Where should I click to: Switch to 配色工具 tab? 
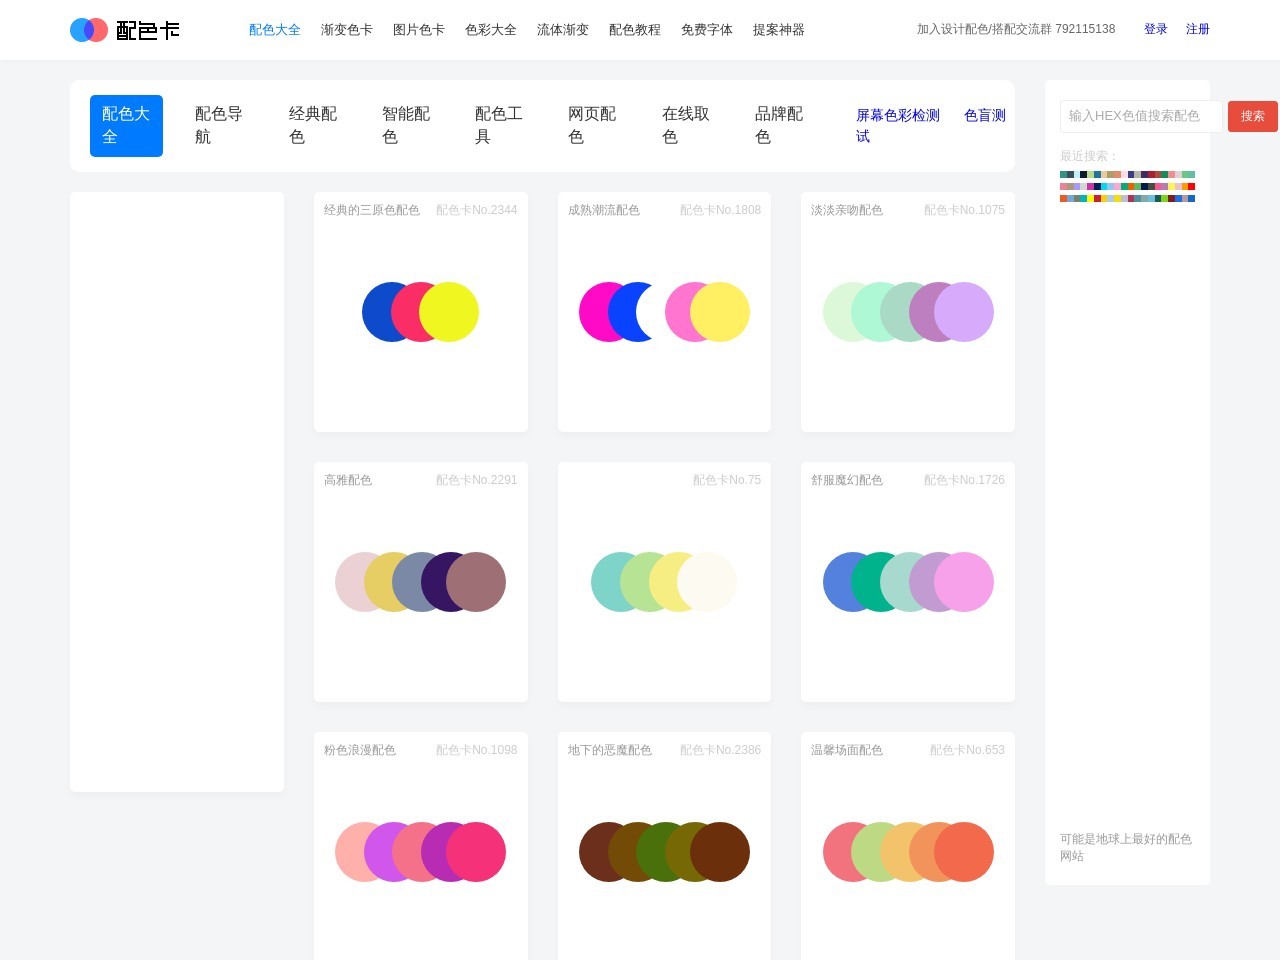[x=499, y=126]
